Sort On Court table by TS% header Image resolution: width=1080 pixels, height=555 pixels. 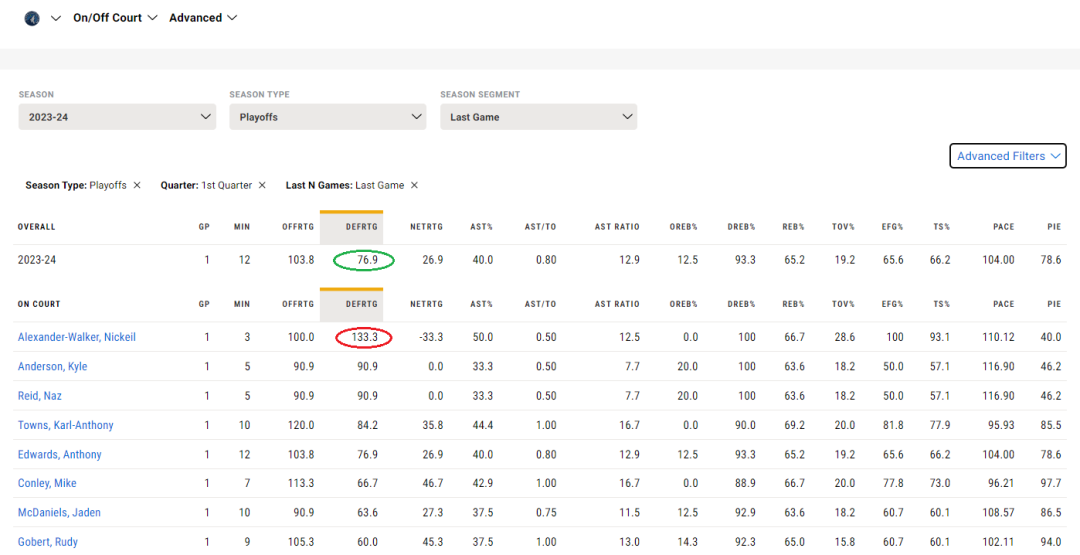click(942, 304)
